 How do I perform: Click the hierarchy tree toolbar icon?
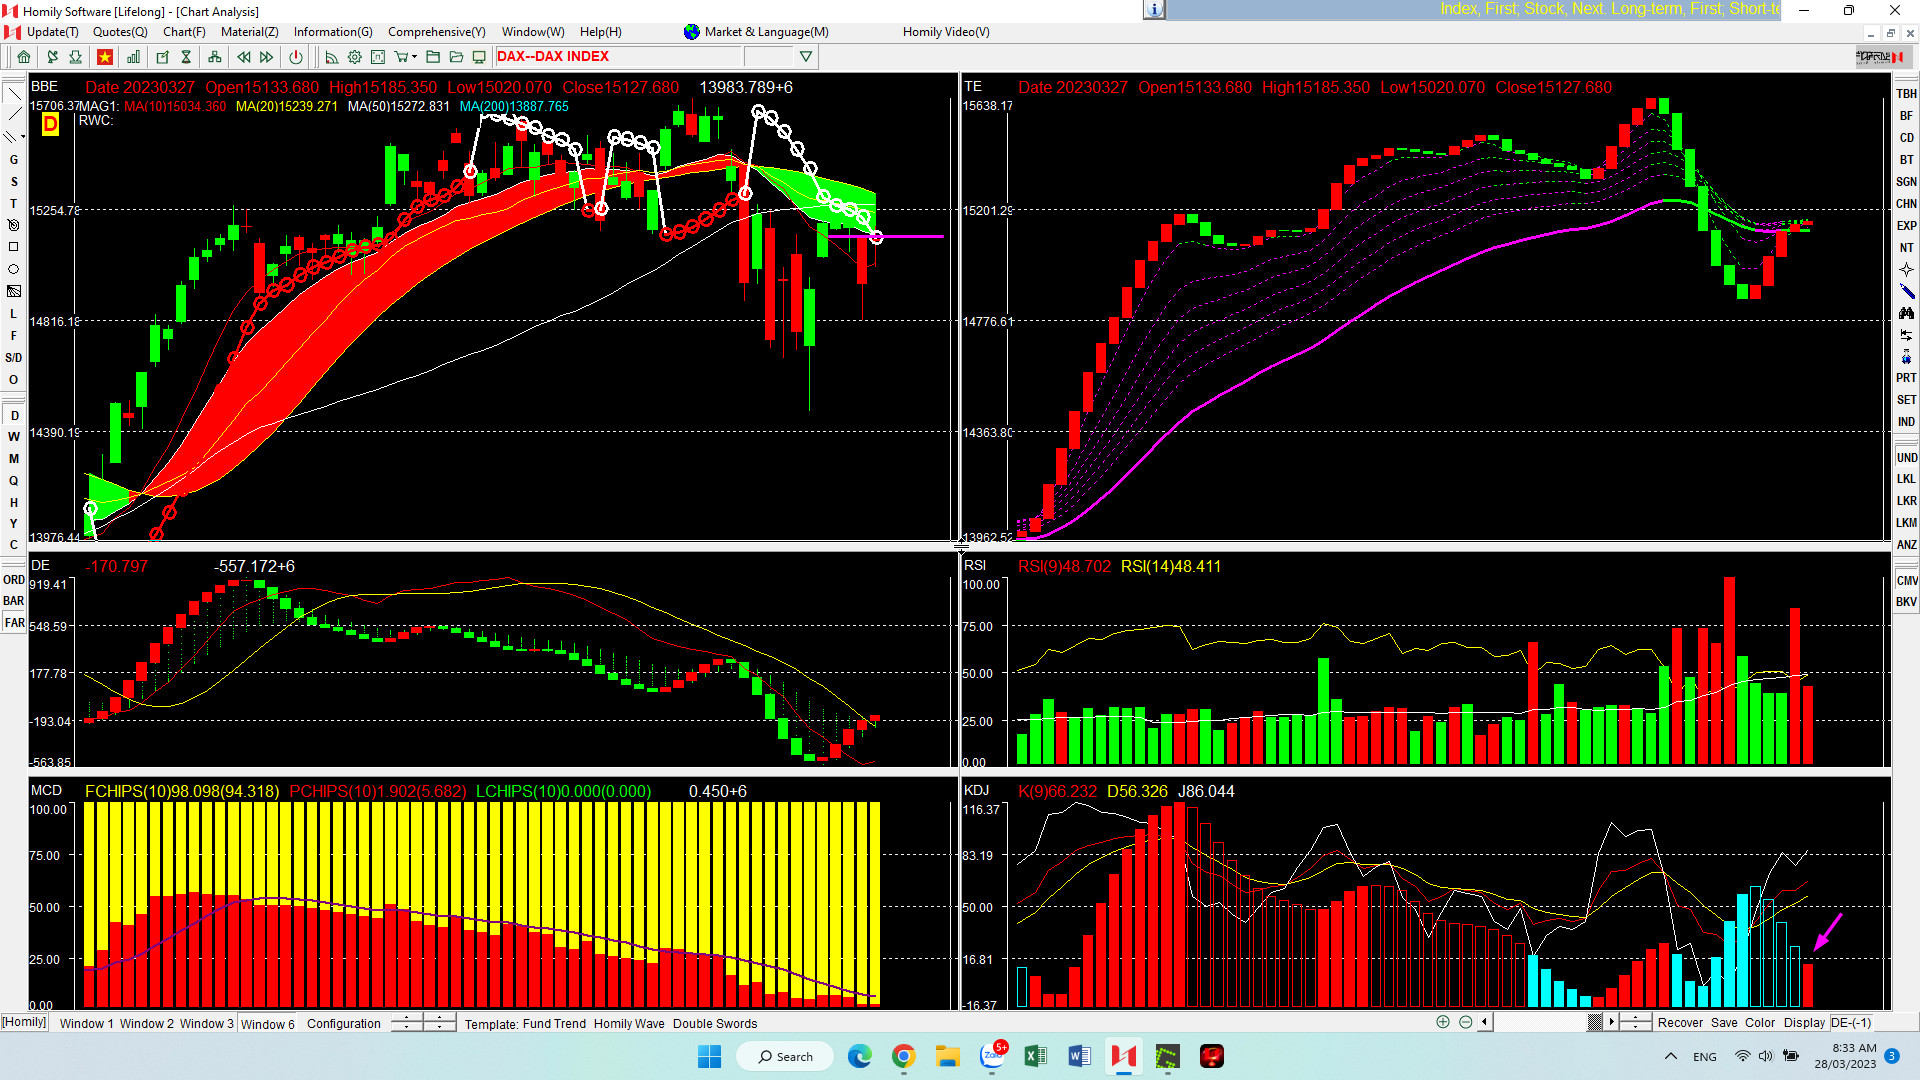click(214, 57)
